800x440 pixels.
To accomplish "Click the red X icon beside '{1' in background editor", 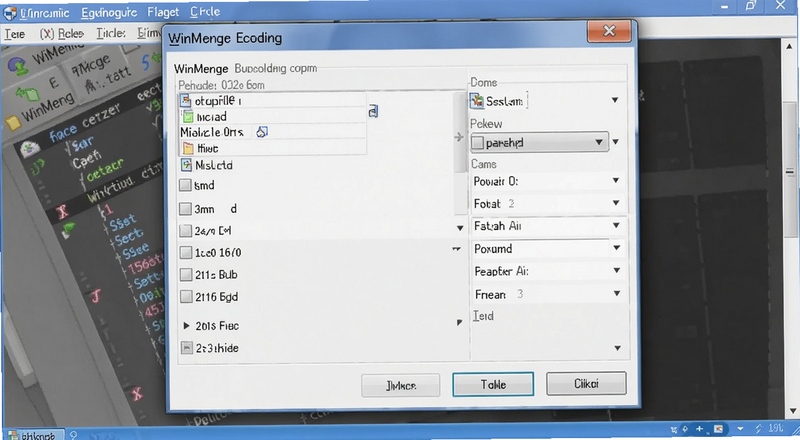I will [x=62, y=210].
